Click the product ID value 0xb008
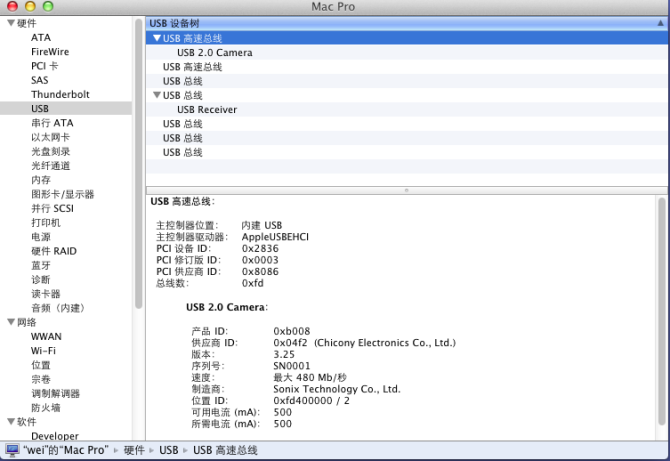 [x=291, y=331]
